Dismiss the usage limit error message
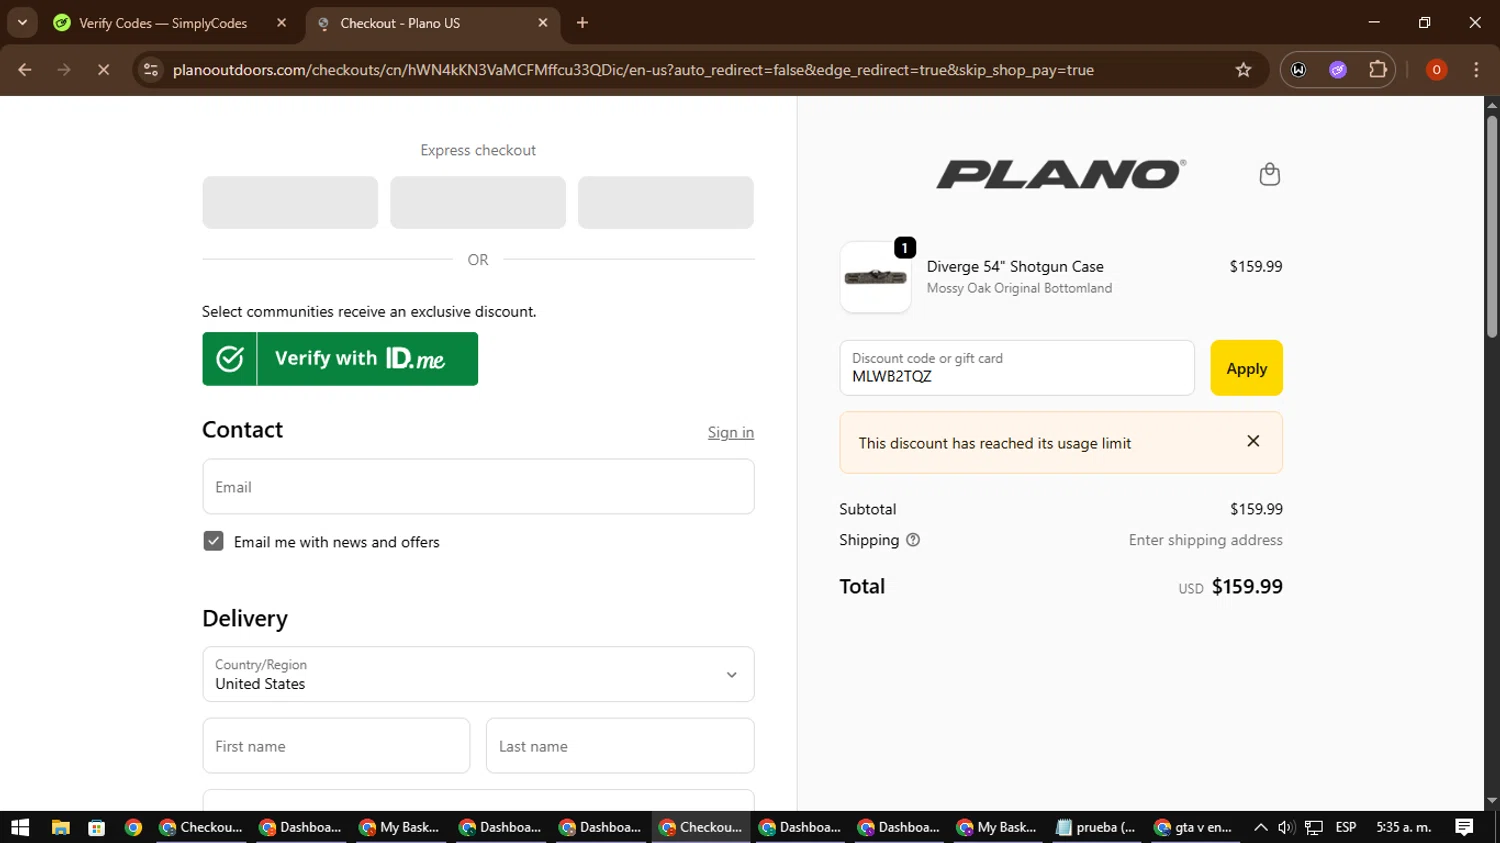This screenshot has height=843, width=1500. point(1253,441)
